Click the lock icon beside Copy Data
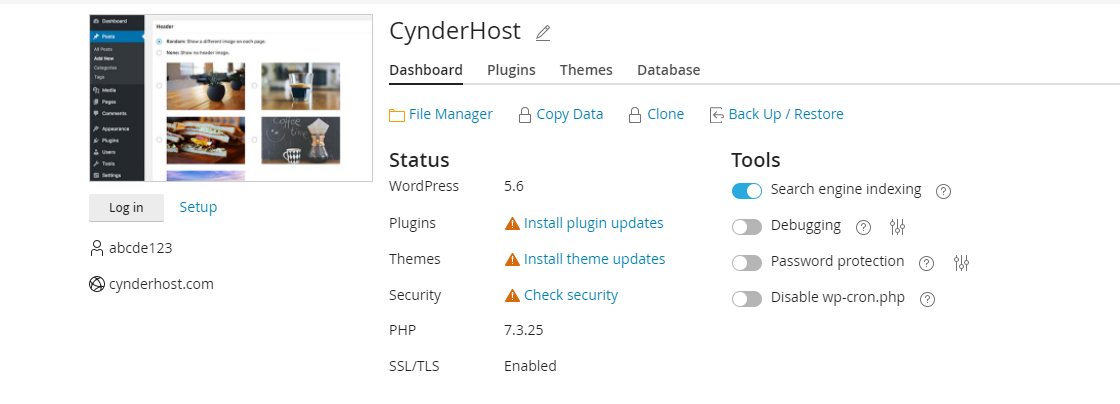Viewport: 1120px width, 404px height. click(x=524, y=115)
